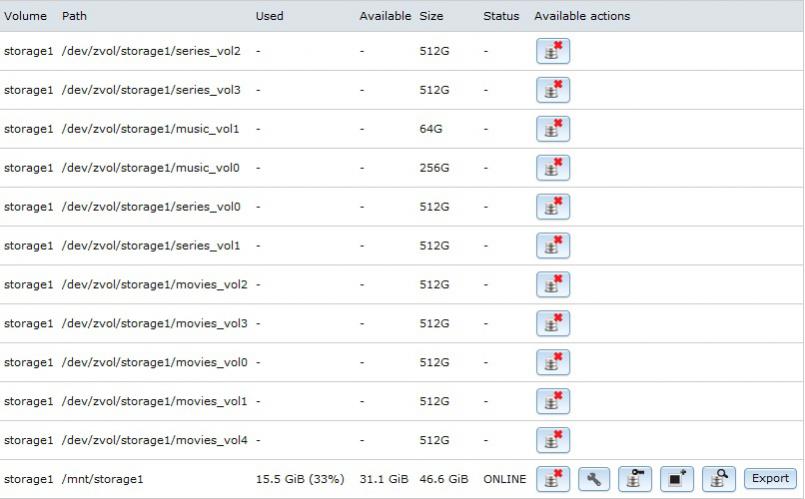Click the Volume column header
Viewport: 805px width, 499px height.
pyautogui.click(x=25, y=16)
